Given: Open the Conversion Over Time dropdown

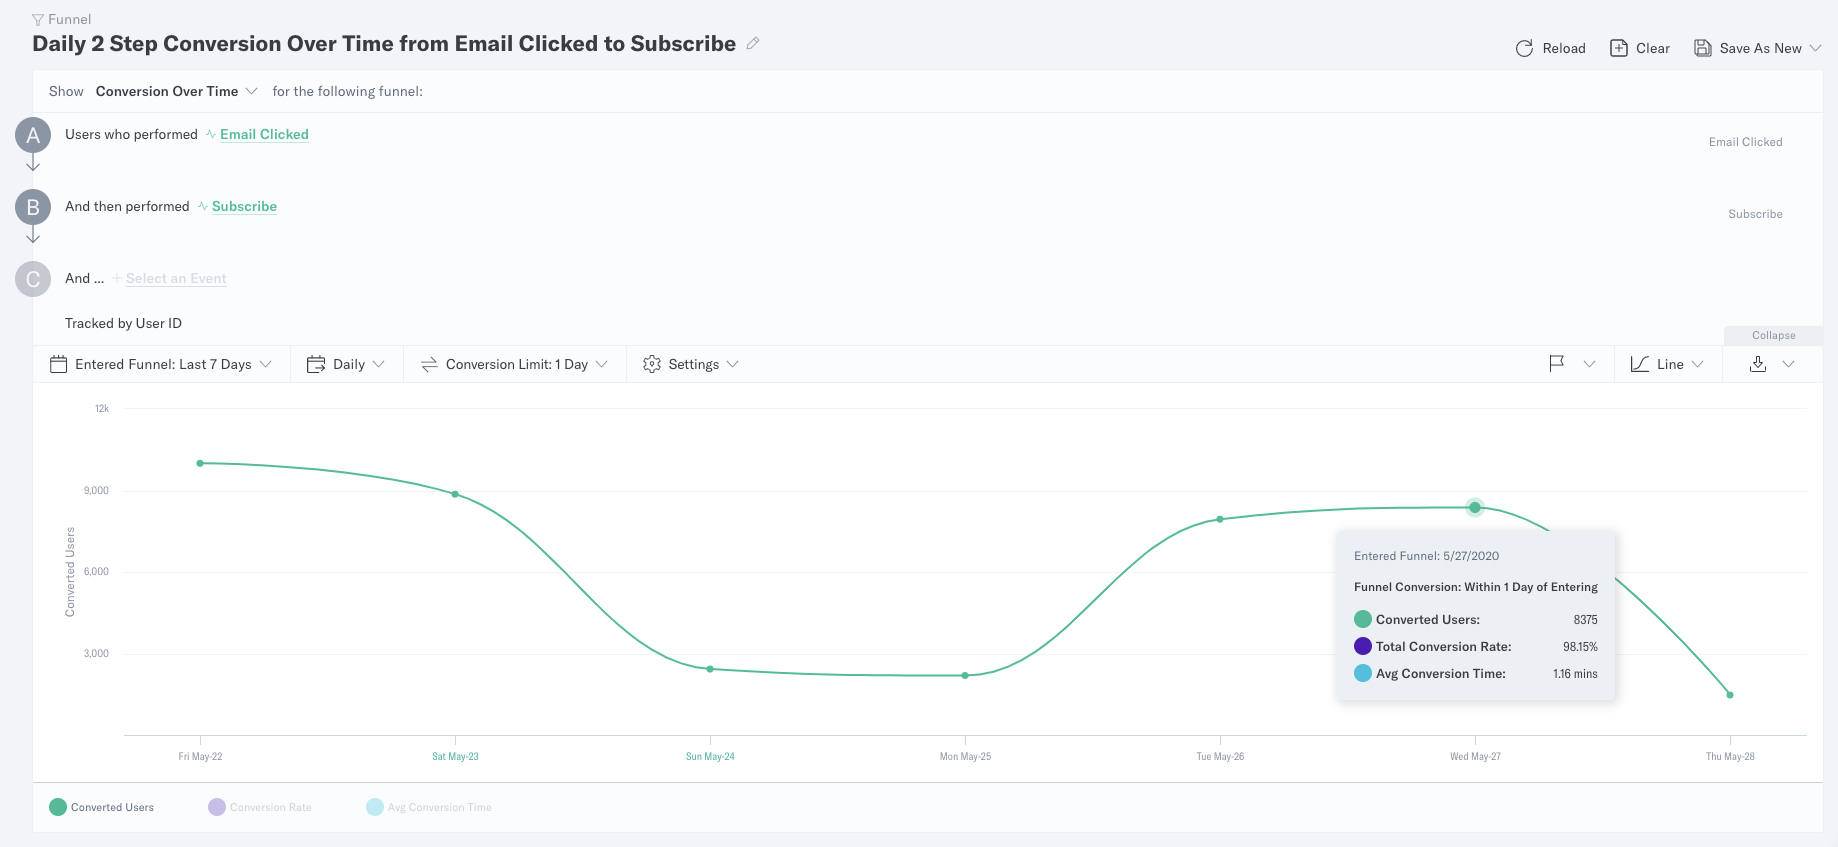Looking at the screenshot, I should pos(177,91).
